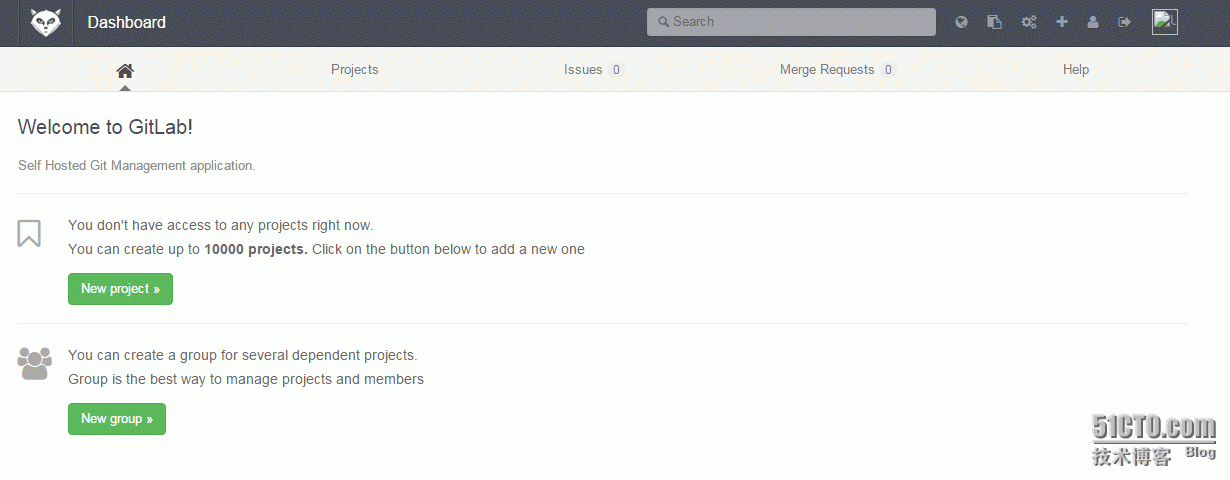1230x480 pixels.
Task: Click the bookmark icon beside projects message
Action: click(x=29, y=234)
